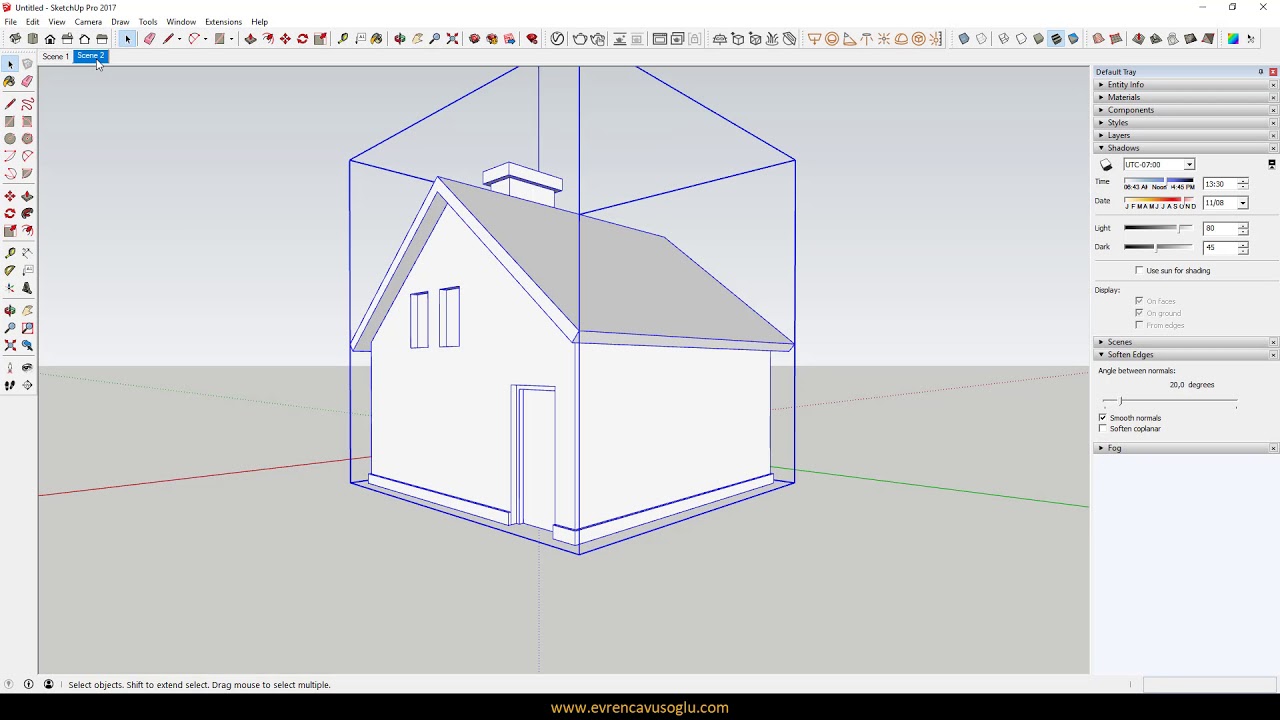Image resolution: width=1280 pixels, height=720 pixels.
Task: Open the Help menu
Action: click(x=259, y=22)
